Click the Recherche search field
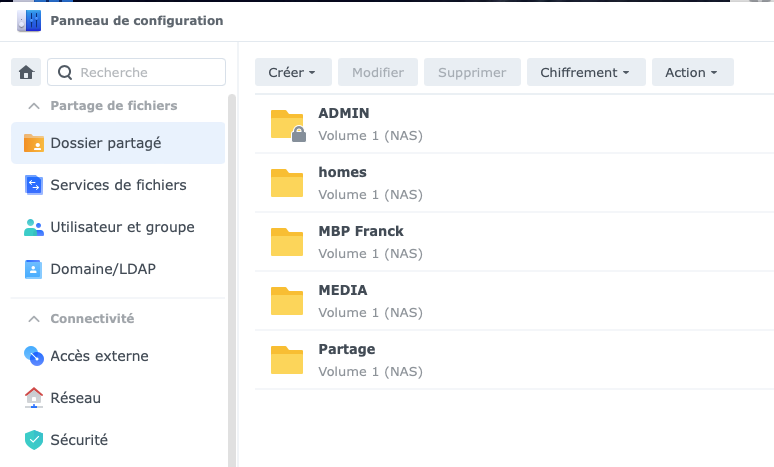Screen dimensions: 774x467 point(148,72)
